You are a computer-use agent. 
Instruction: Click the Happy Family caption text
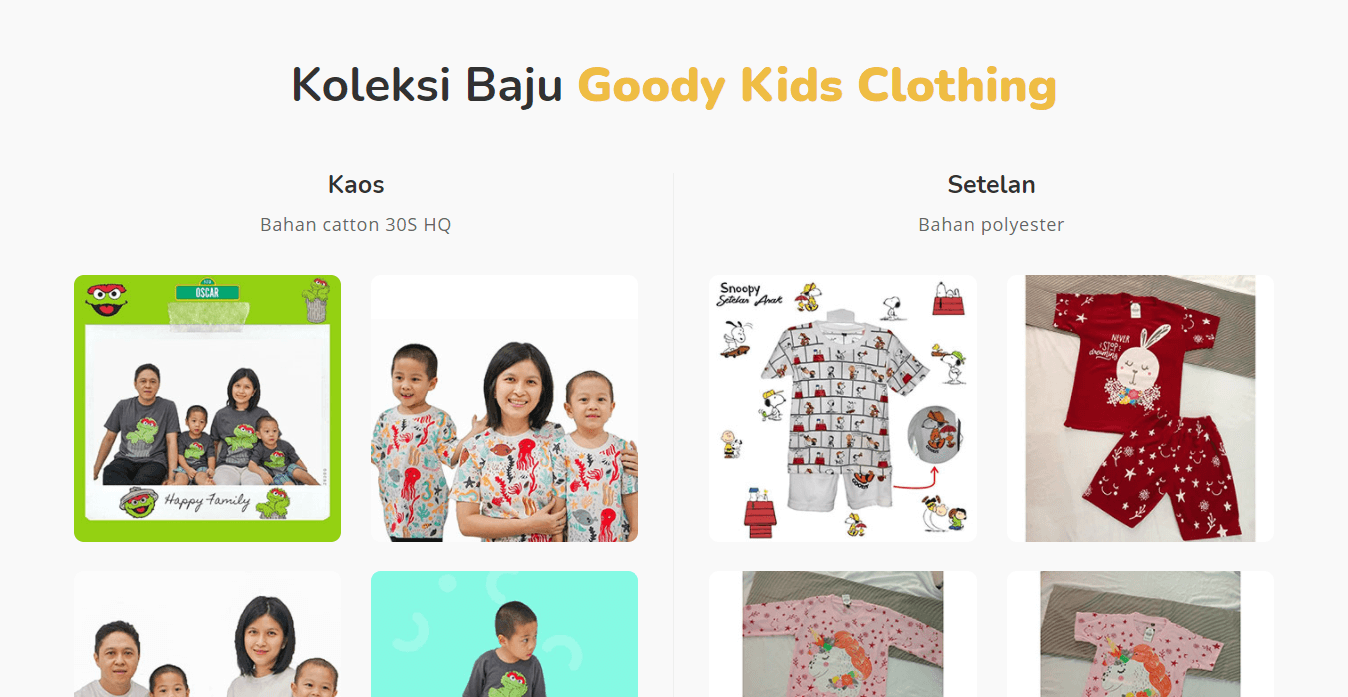pyautogui.click(x=205, y=500)
